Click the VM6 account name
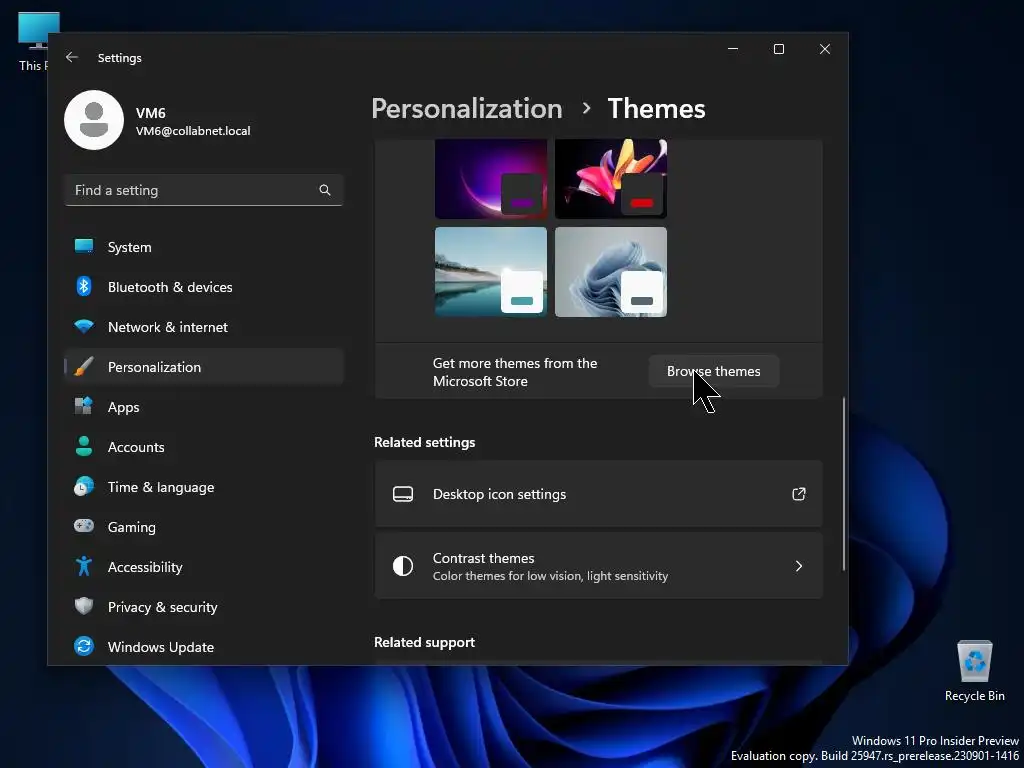The image size is (1024, 768). coord(150,113)
